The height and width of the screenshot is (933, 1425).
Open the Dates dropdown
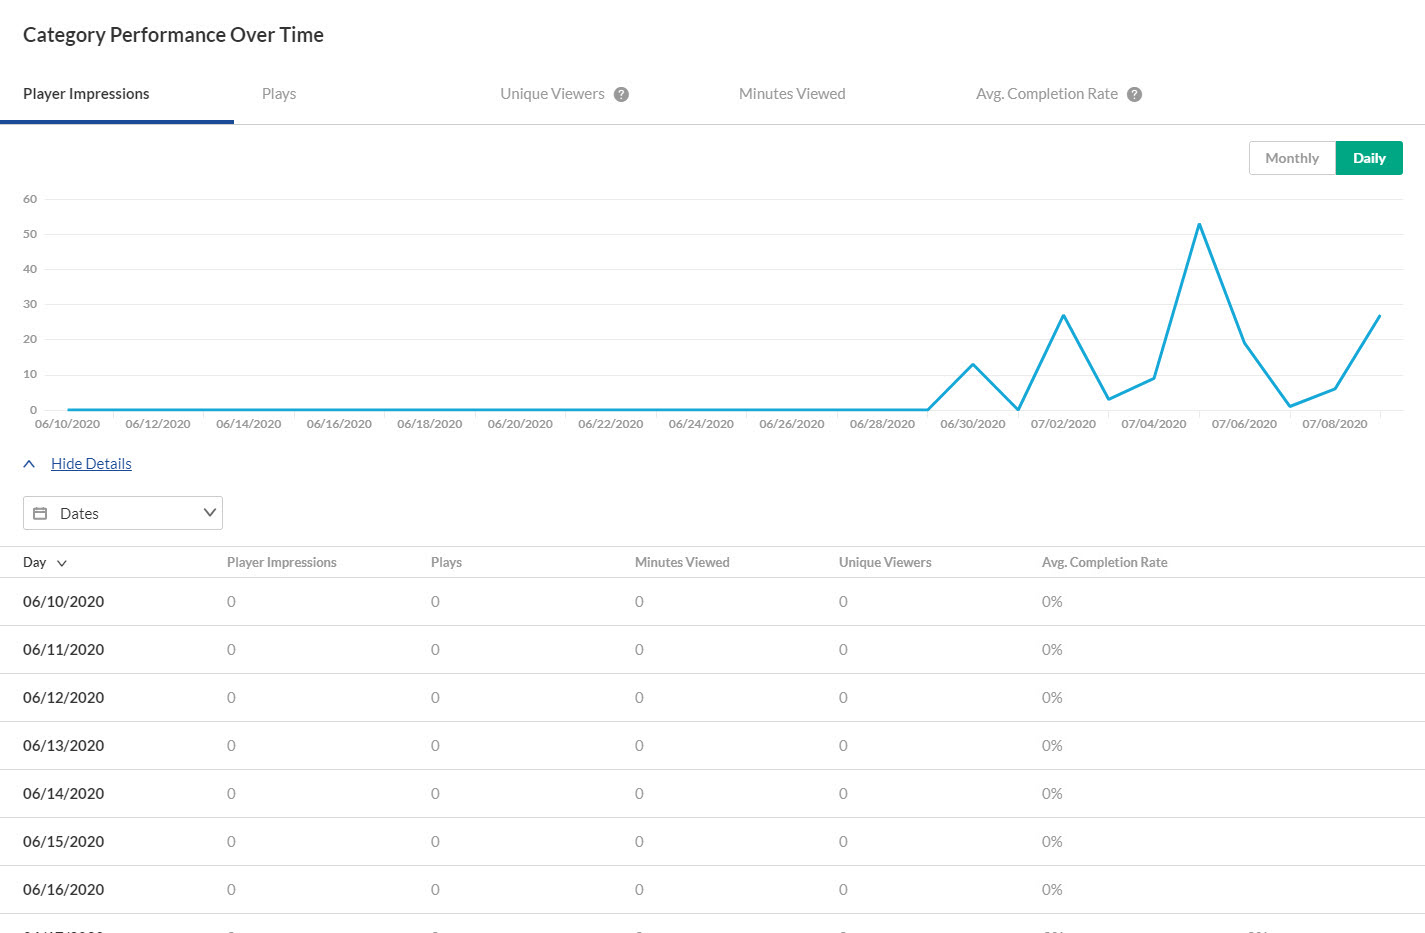[x=123, y=513]
